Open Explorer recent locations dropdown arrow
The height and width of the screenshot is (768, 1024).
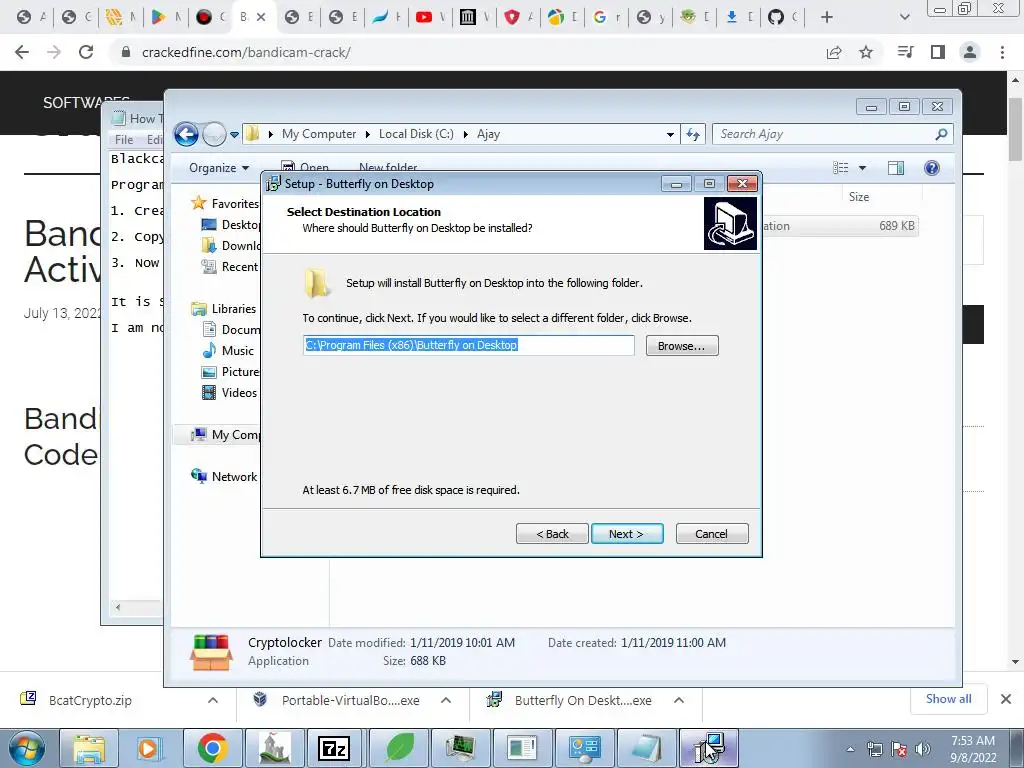pos(234,135)
